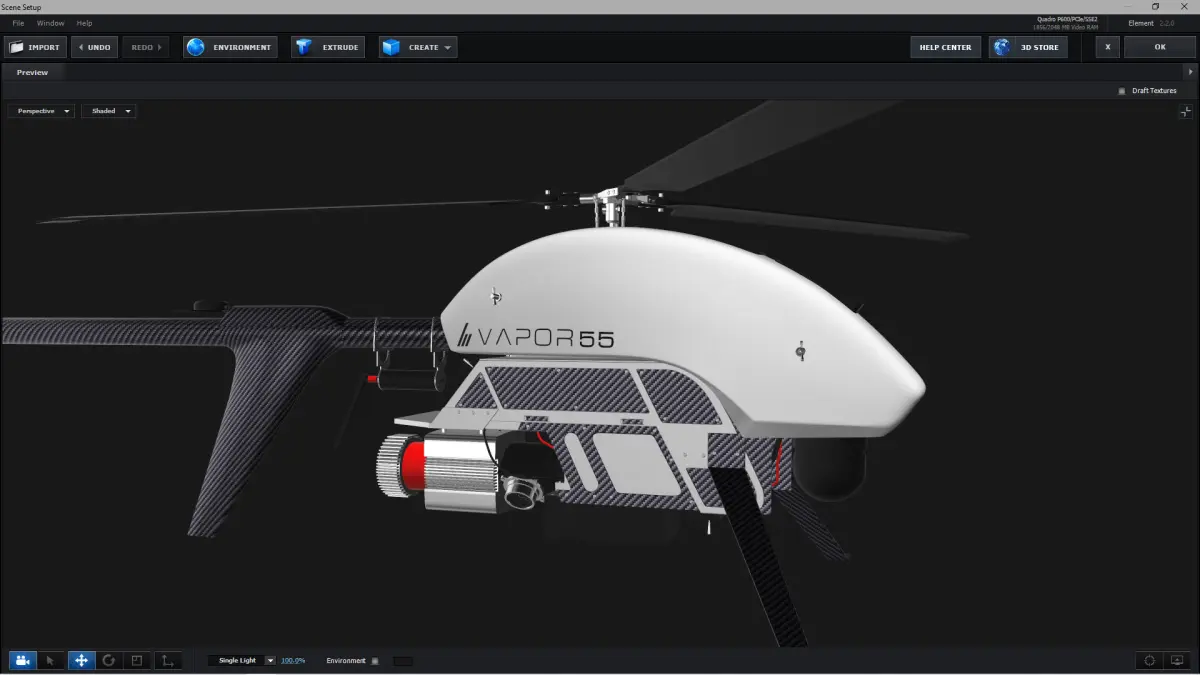Screen dimensions: 1200x675
Task: Click the Import folder icon
Action: pyautogui.click(x=16, y=47)
